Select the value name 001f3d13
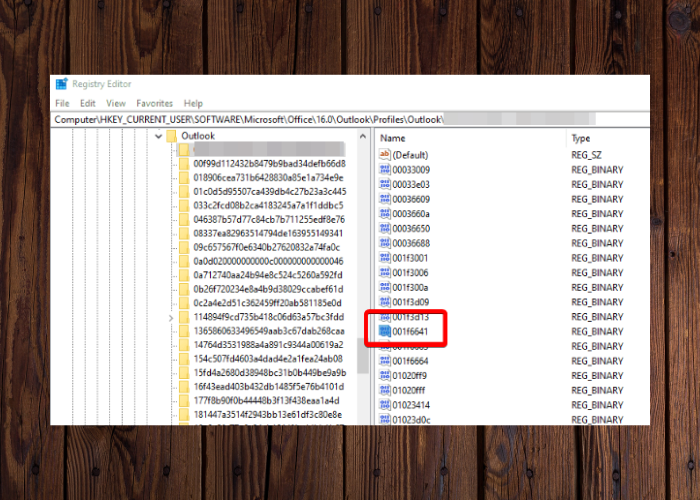Image resolution: width=700 pixels, height=500 pixels. pyautogui.click(x=411, y=317)
